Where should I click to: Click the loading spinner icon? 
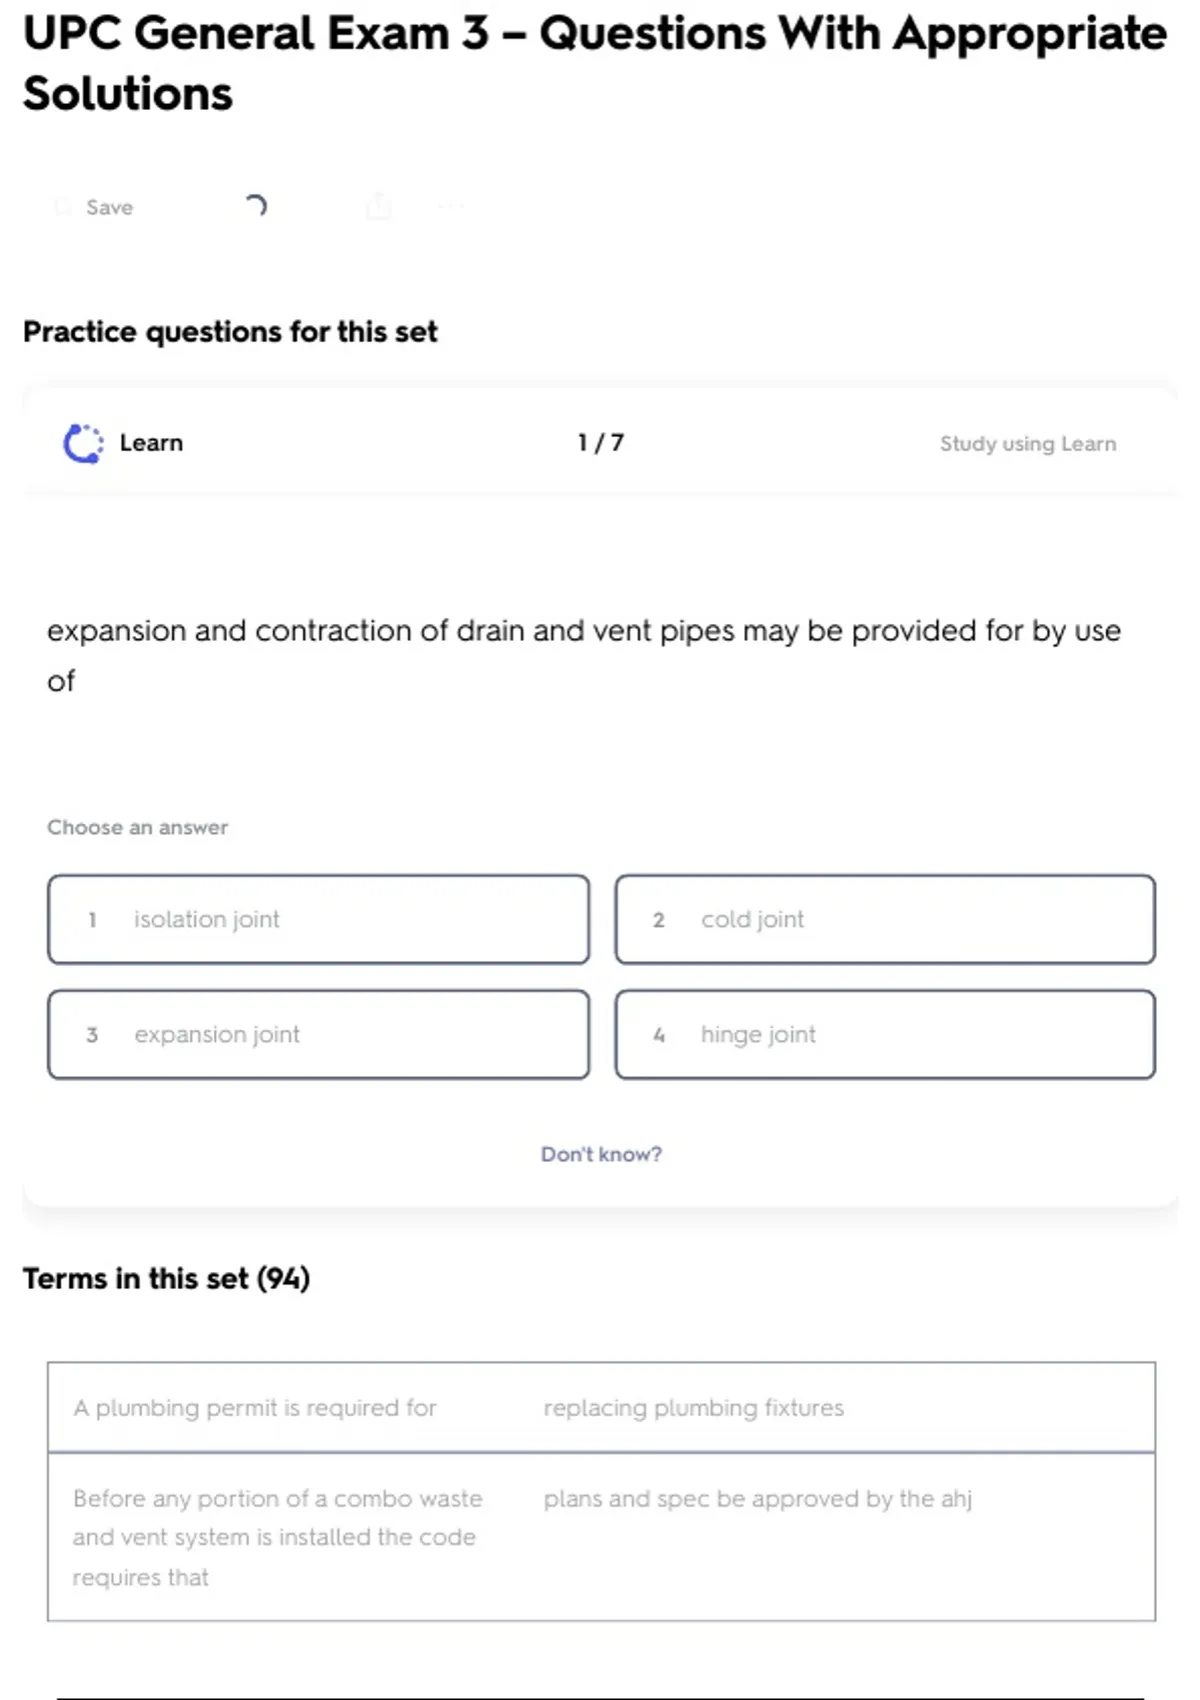pyautogui.click(x=256, y=206)
